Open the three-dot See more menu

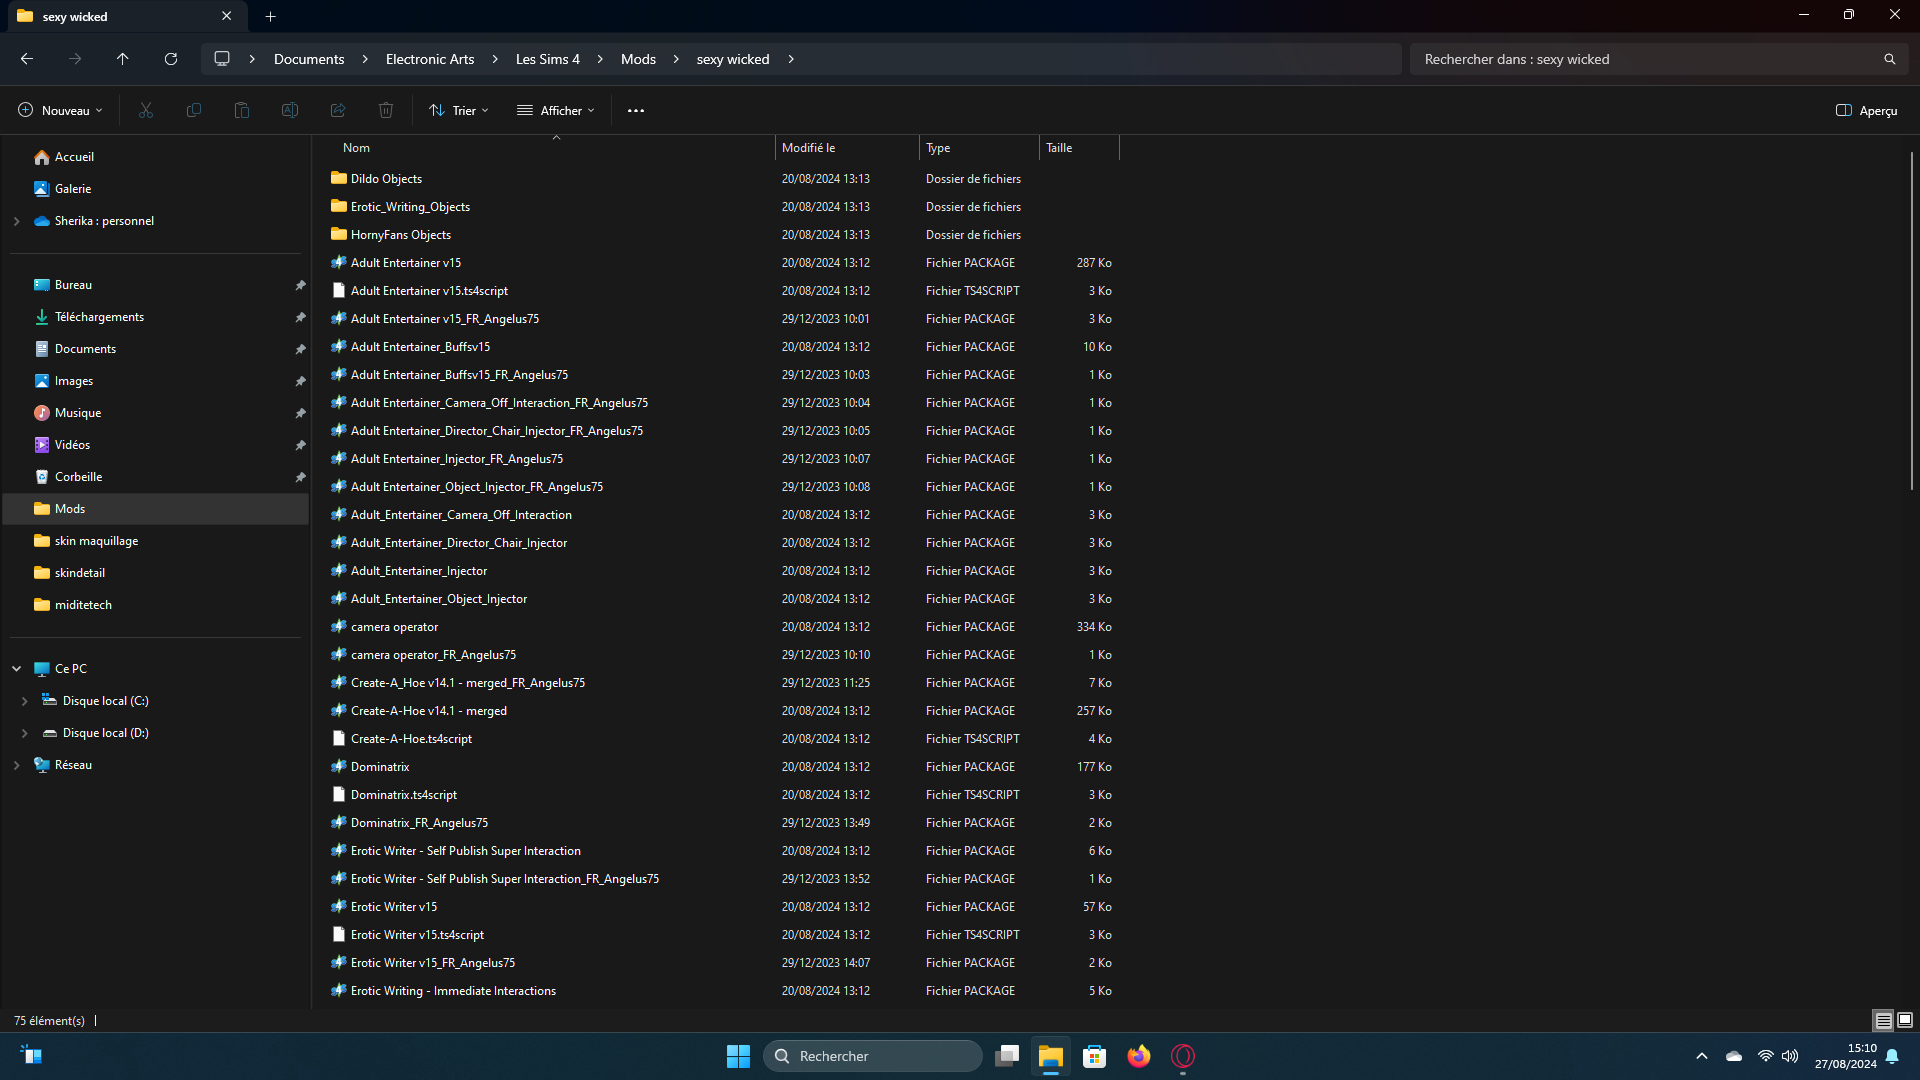[636, 110]
